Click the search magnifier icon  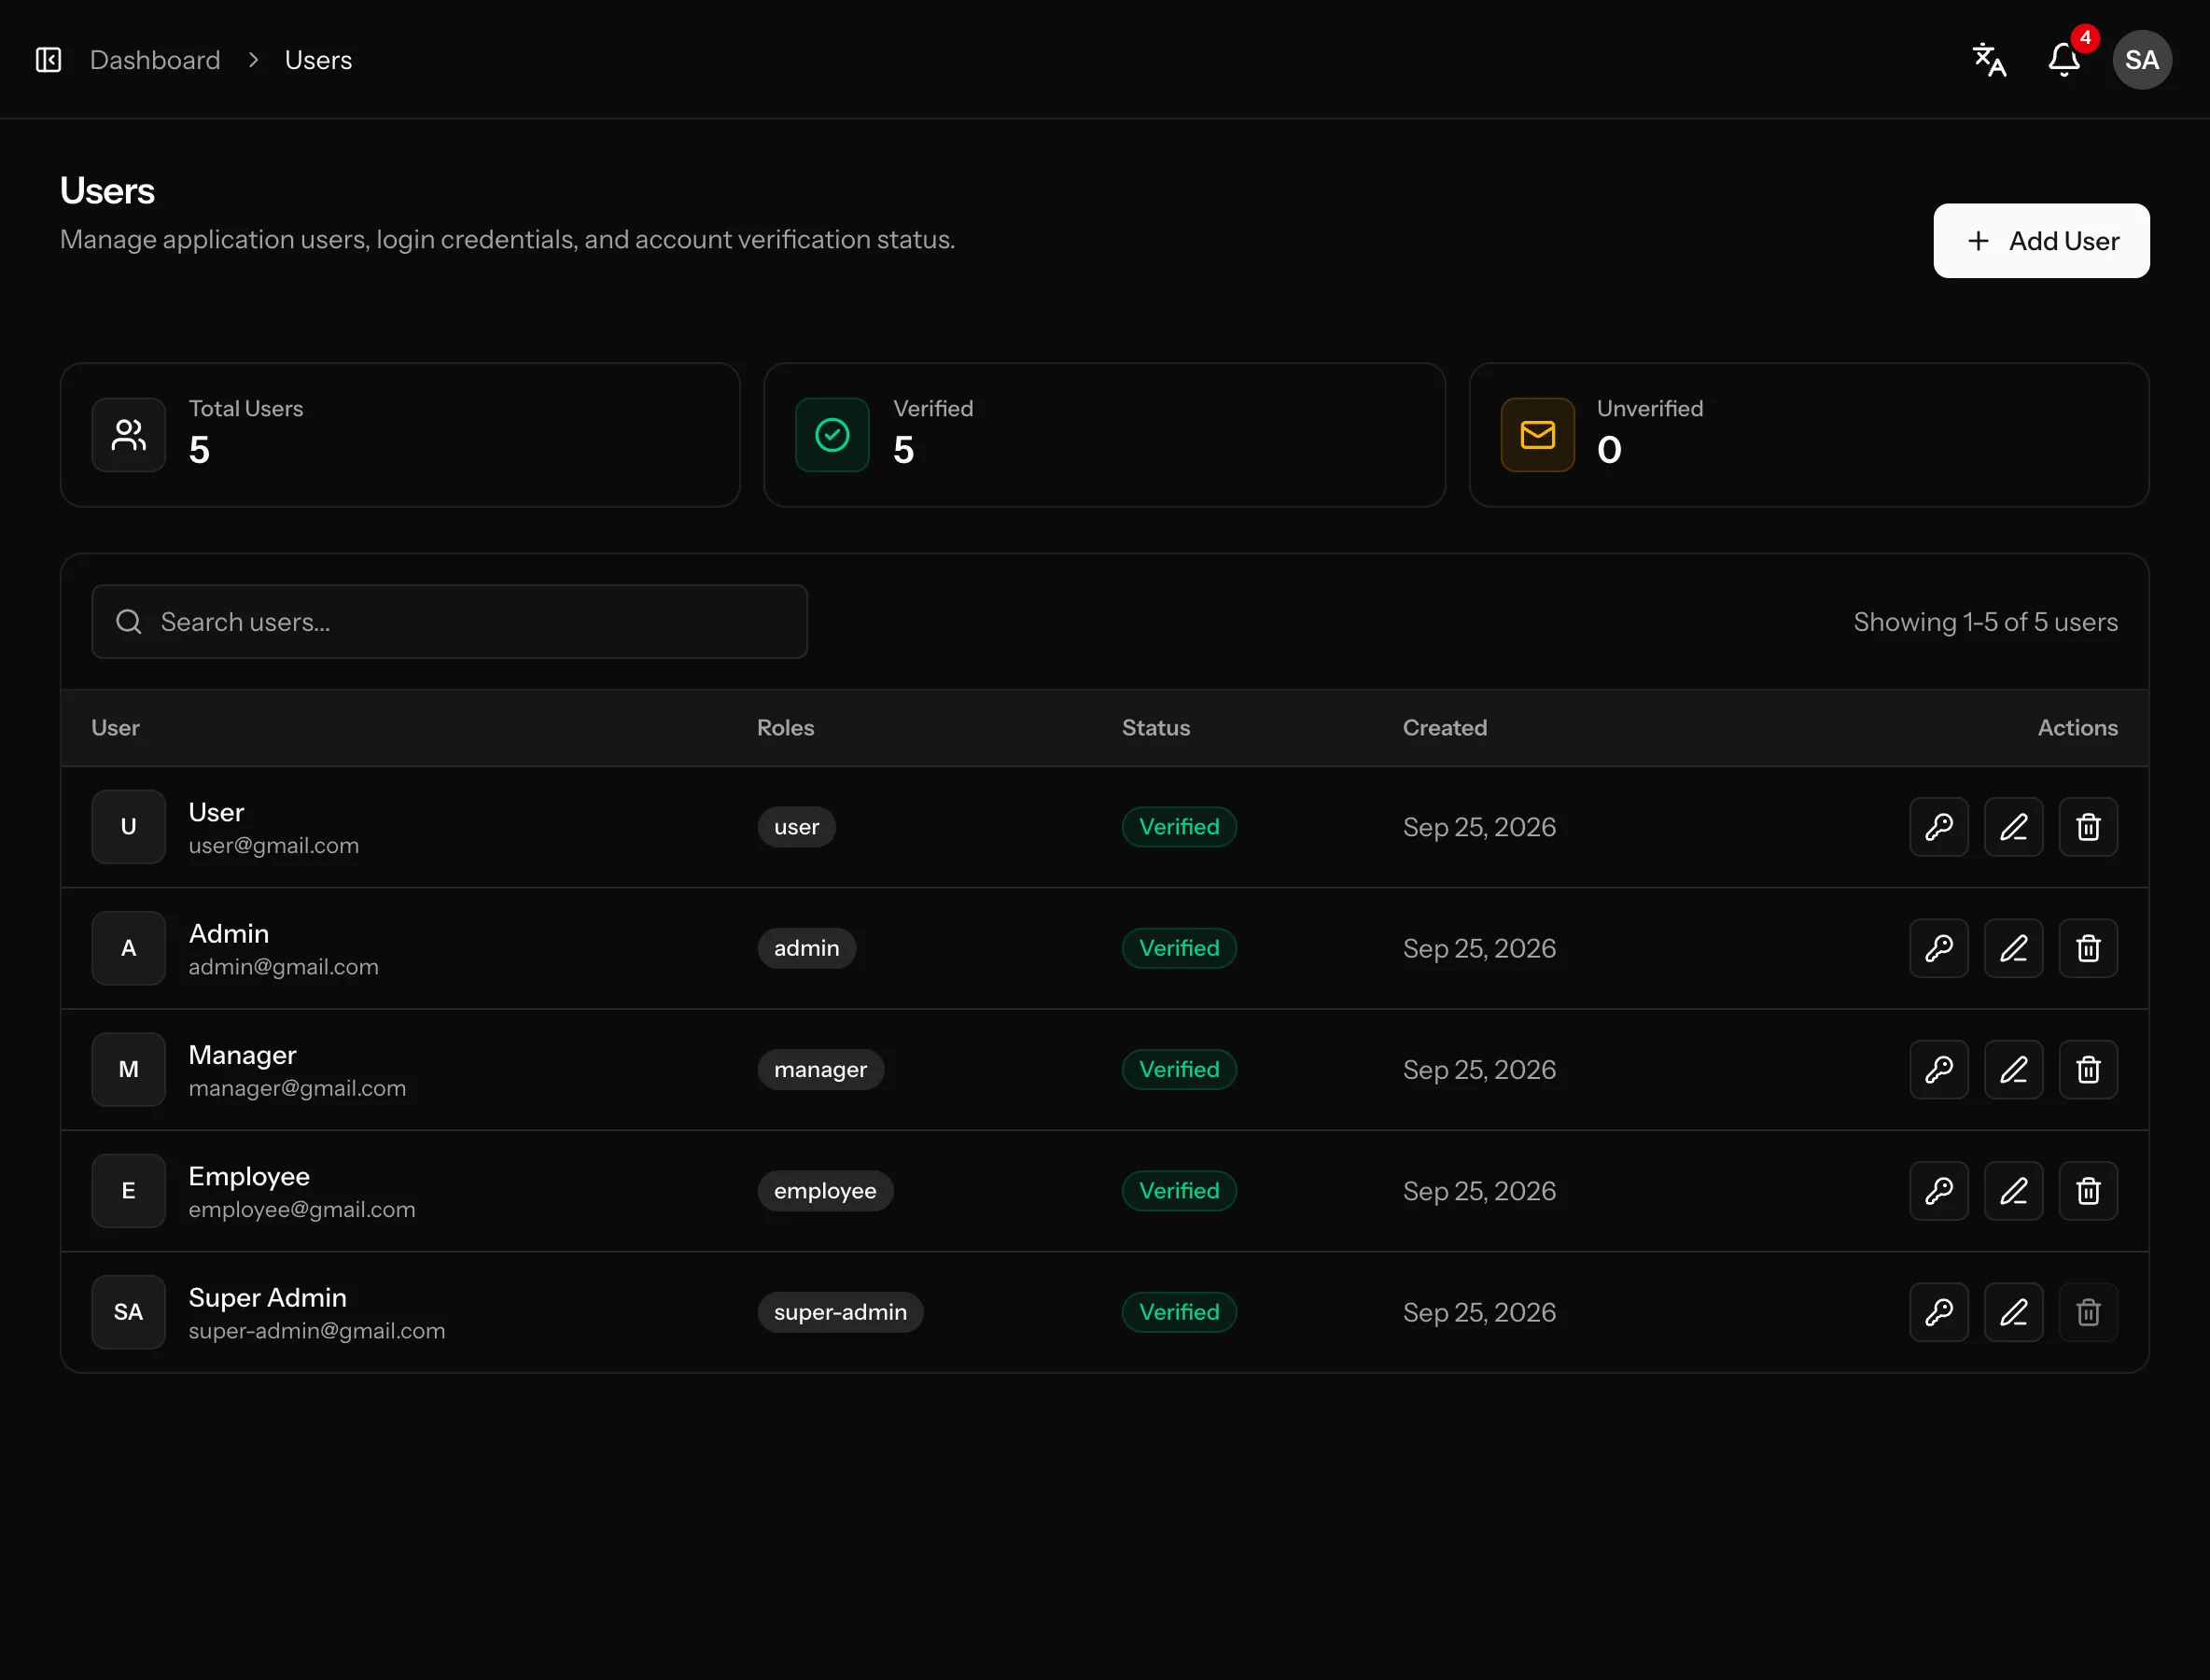pyautogui.click(x=129, y=622)
